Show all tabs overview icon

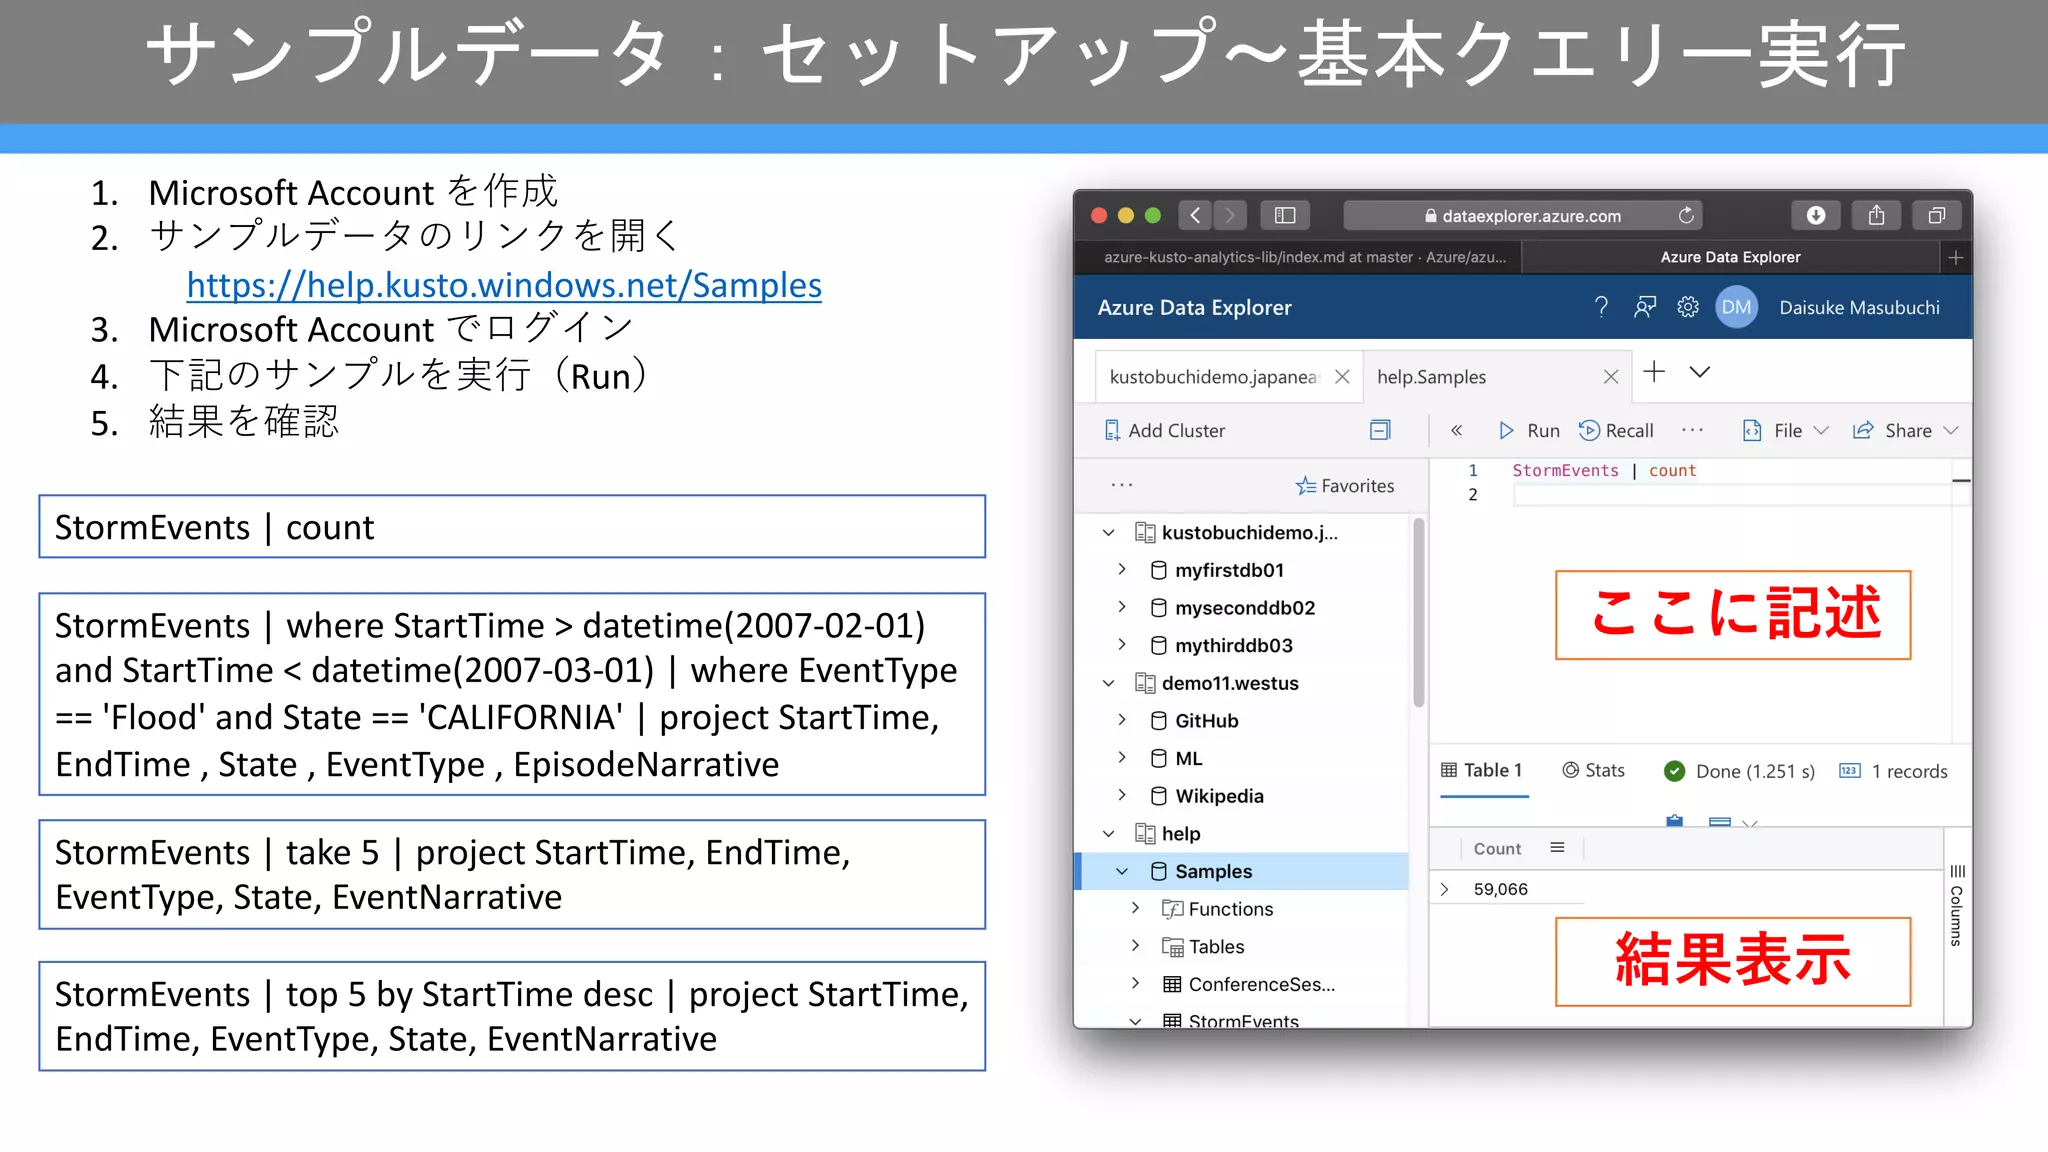(1937, 215)
